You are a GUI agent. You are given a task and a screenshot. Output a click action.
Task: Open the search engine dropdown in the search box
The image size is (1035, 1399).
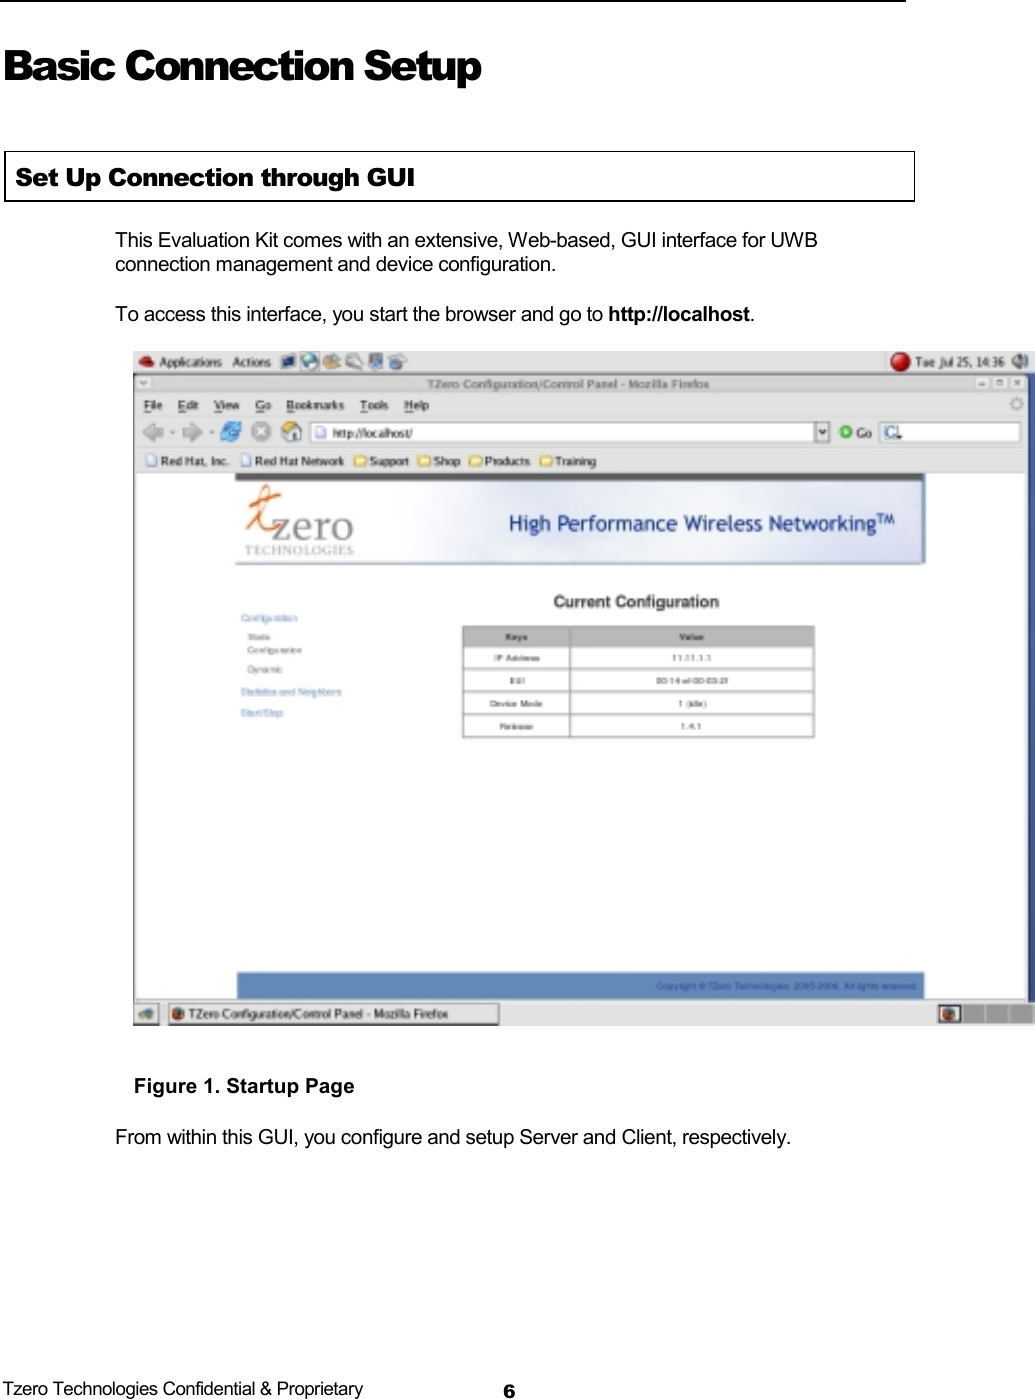point(893,431)
